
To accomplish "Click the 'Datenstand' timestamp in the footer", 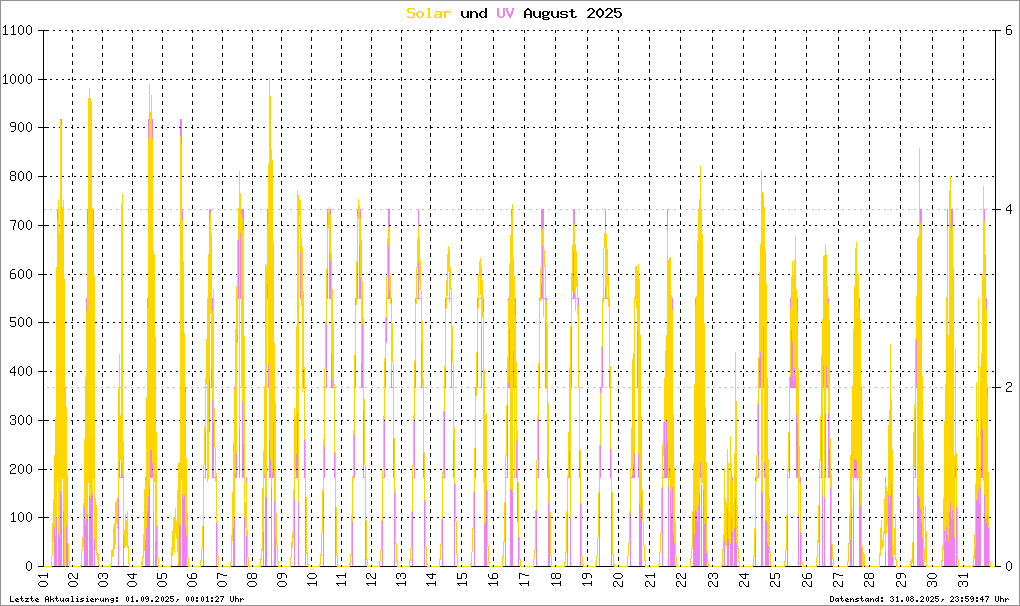I will tap(918, 598).
